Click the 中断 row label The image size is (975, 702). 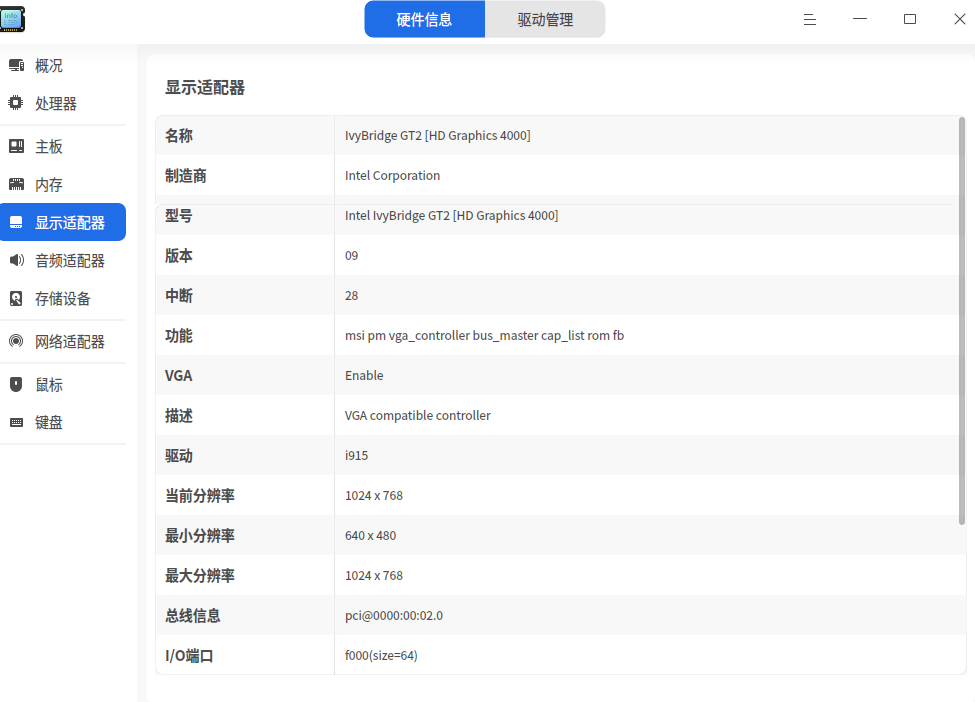pos(178,296)
